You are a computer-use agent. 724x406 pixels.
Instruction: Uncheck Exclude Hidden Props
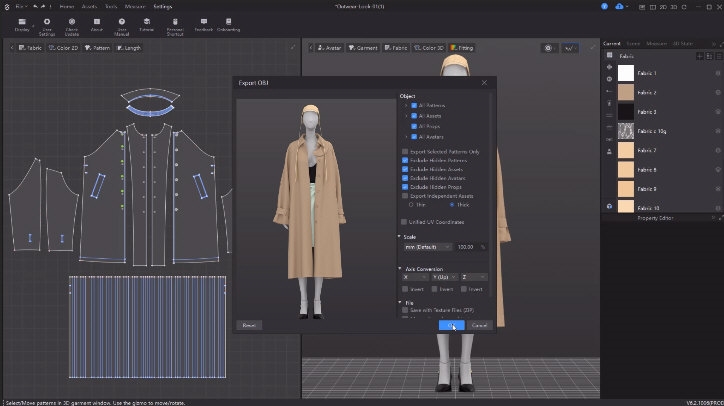click(405, 187)
